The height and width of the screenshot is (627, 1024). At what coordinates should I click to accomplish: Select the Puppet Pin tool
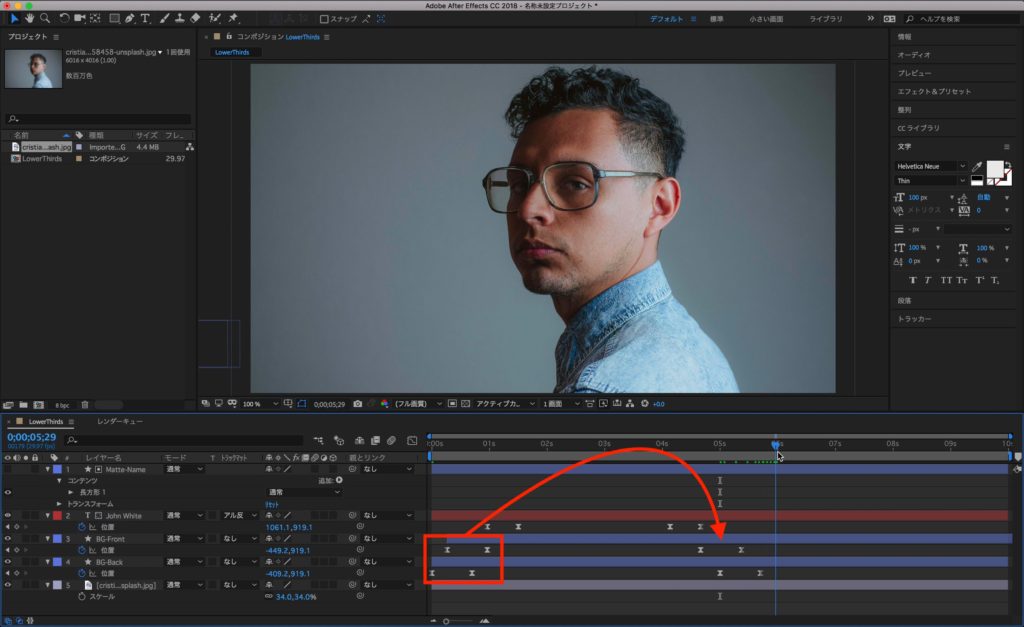[x=232, y=18]
